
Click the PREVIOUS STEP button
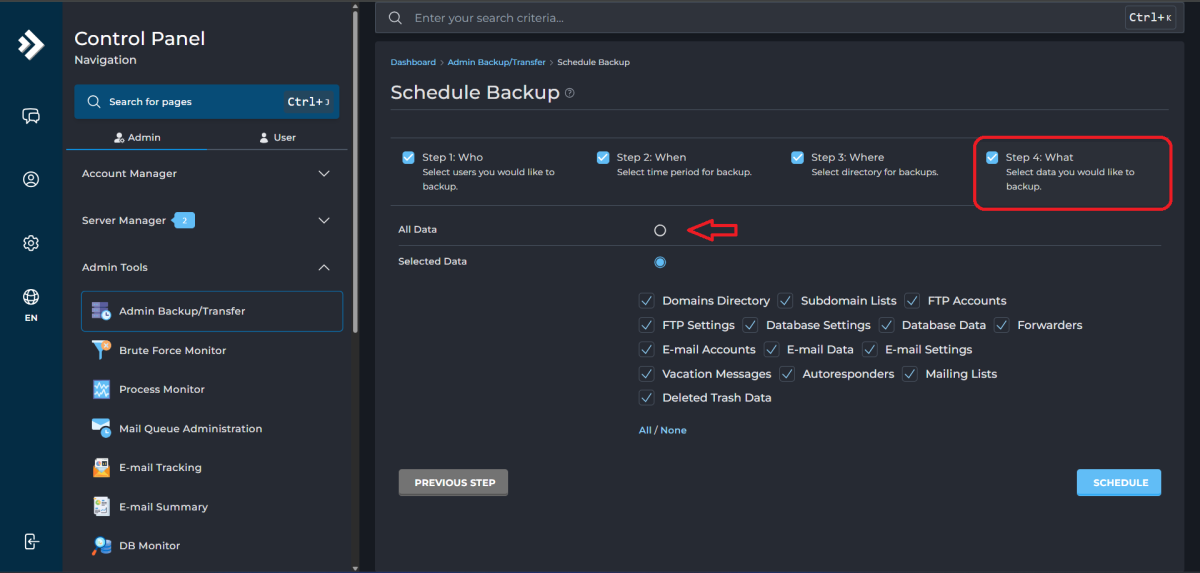pos(454,482)
